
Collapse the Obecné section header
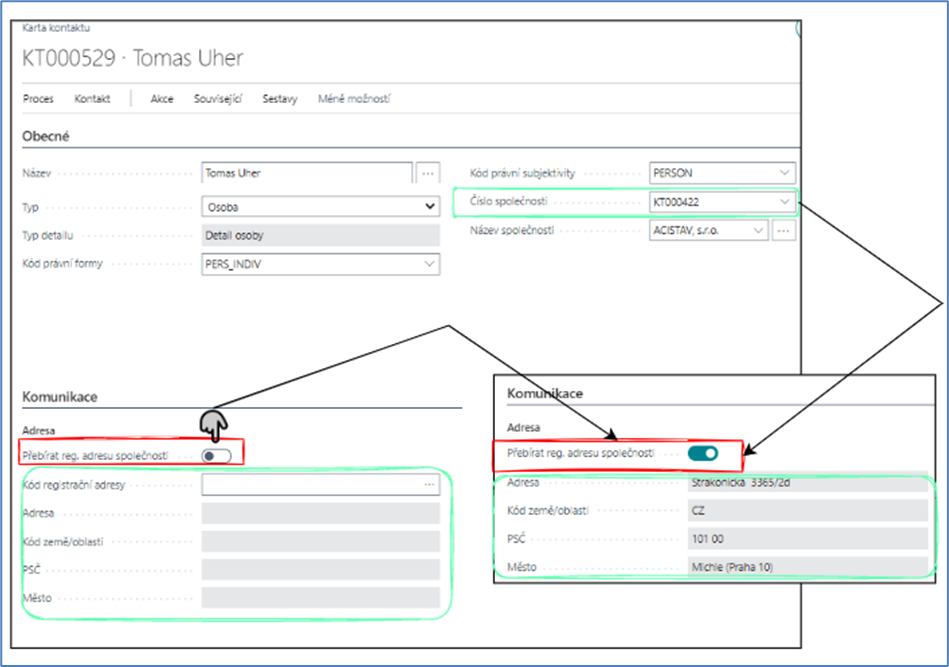click(45, 136)
